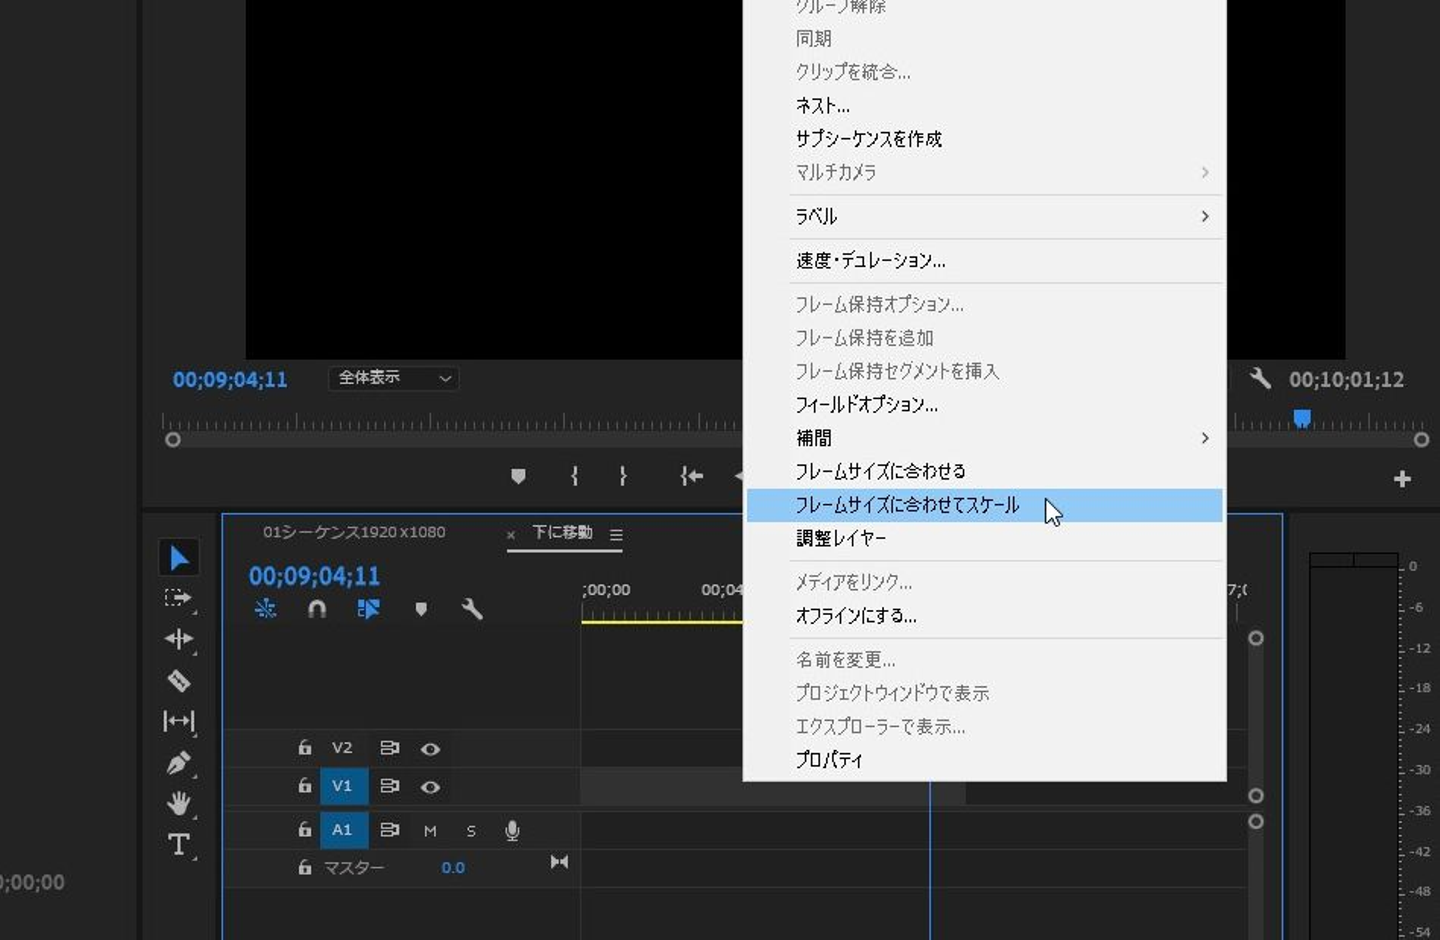
Task: Expand the ラベル submenu
Action: click(x=1000, y=217)
